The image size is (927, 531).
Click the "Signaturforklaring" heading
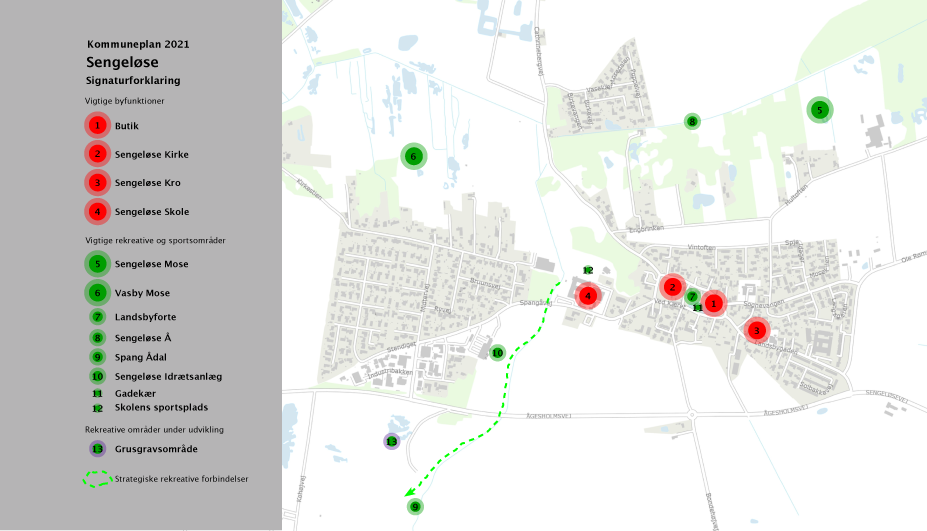click(x=133, y=80)
